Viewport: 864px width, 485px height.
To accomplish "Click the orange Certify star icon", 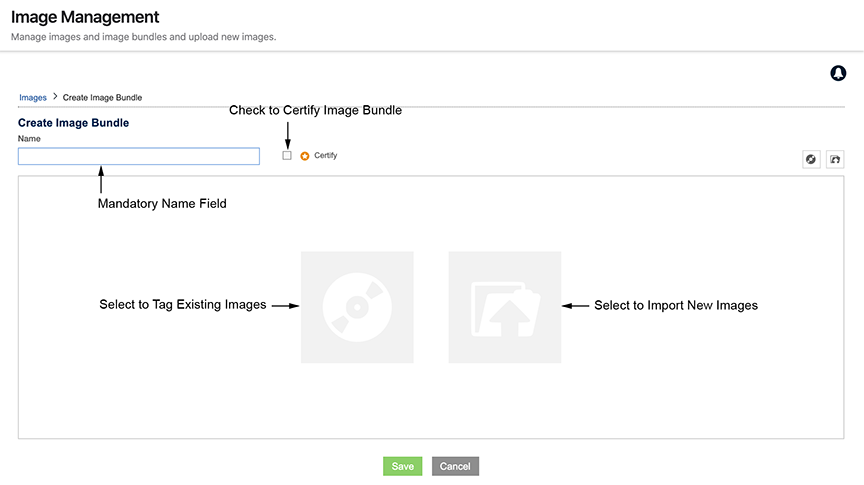I will (305, 156).
